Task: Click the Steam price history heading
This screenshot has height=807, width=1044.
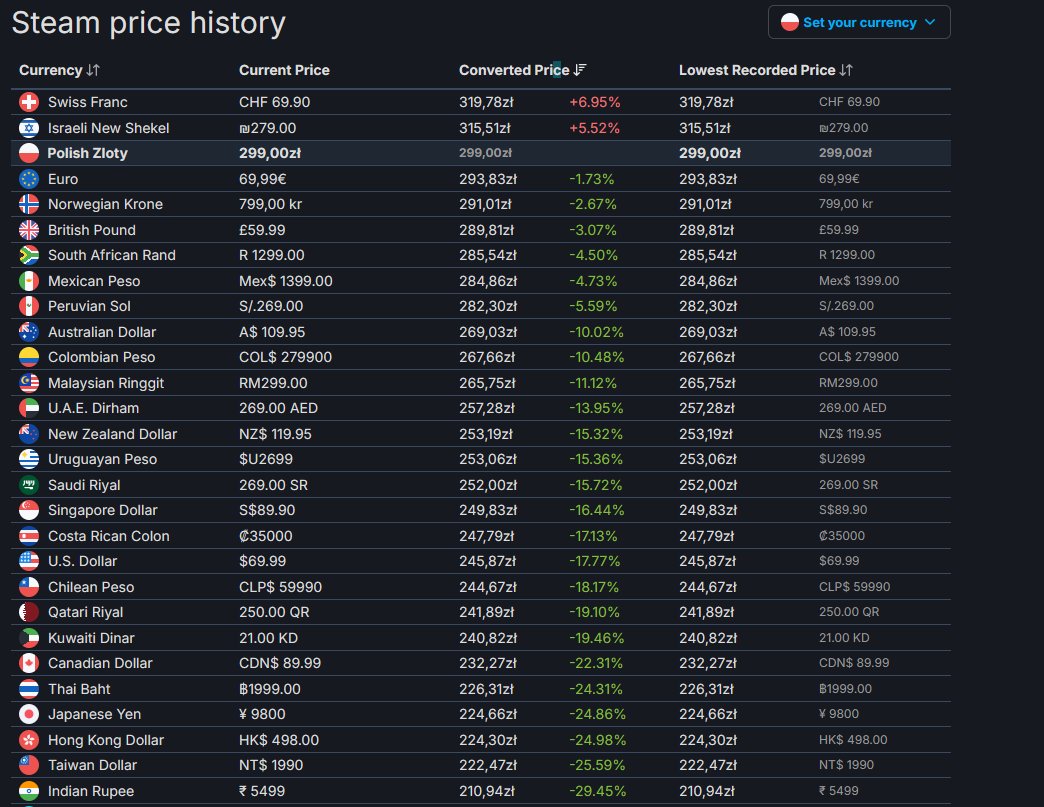Action: [x=148, y=23]
